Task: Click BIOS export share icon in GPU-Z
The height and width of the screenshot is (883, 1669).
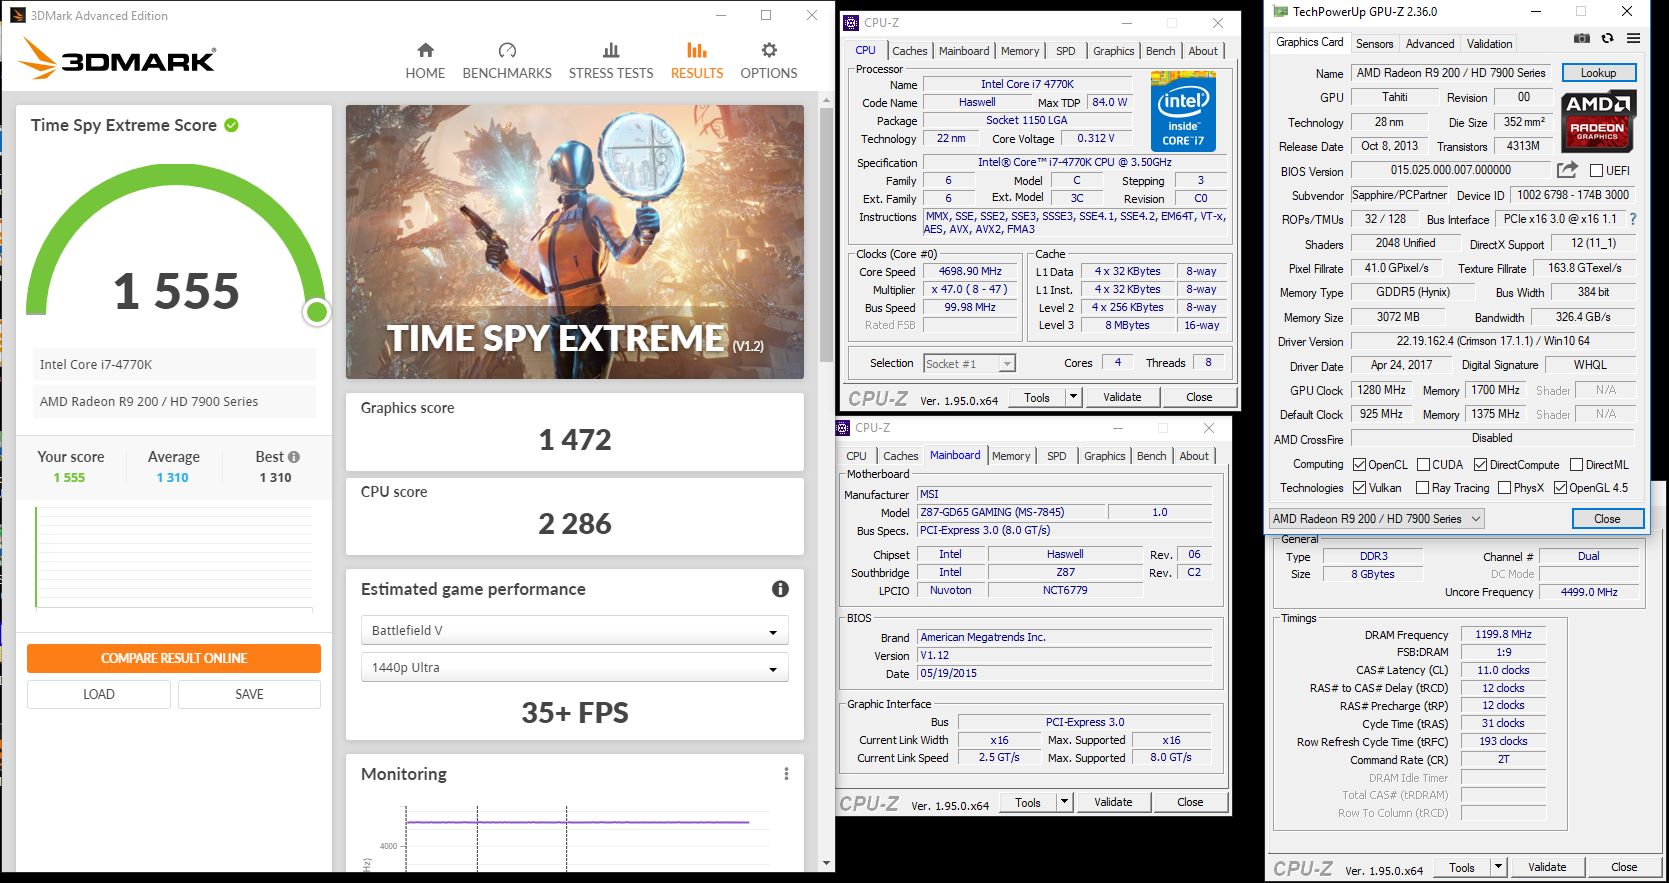Action: (1567, 170)
